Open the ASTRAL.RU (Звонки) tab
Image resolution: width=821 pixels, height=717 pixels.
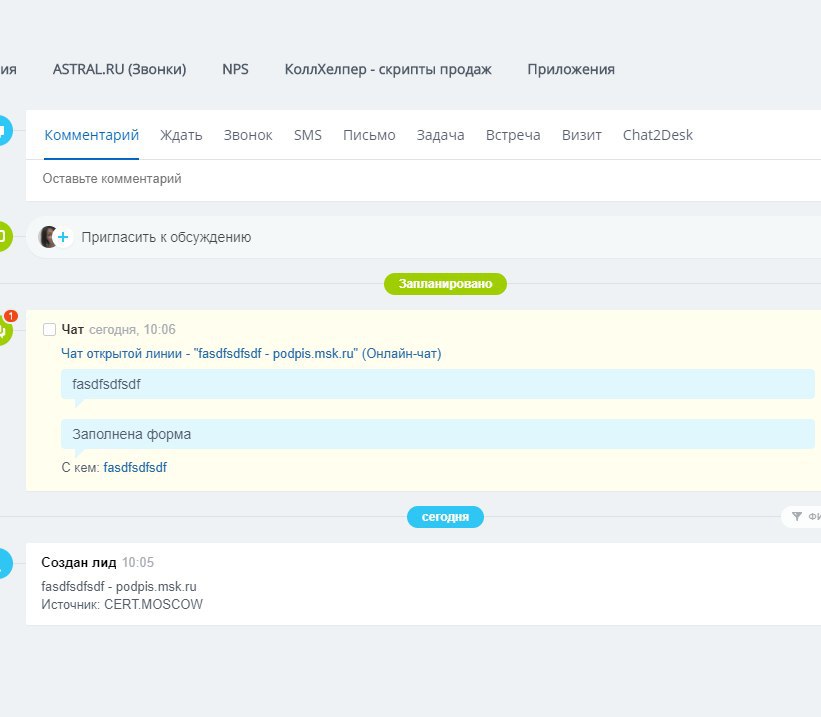(119, 69)
